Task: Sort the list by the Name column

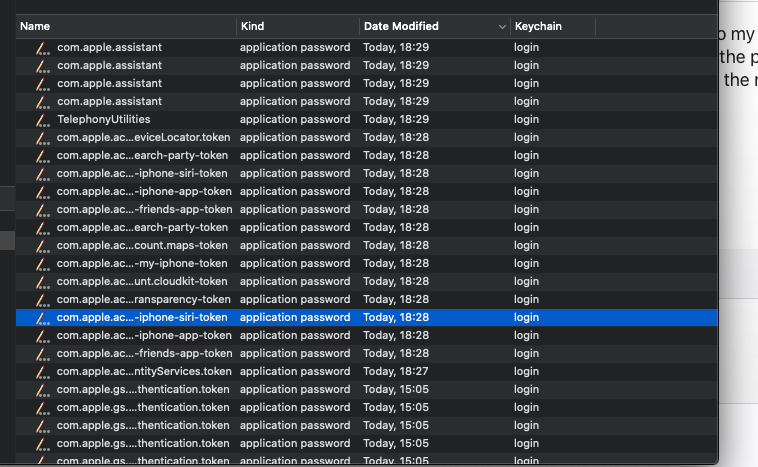Action: 36,26
